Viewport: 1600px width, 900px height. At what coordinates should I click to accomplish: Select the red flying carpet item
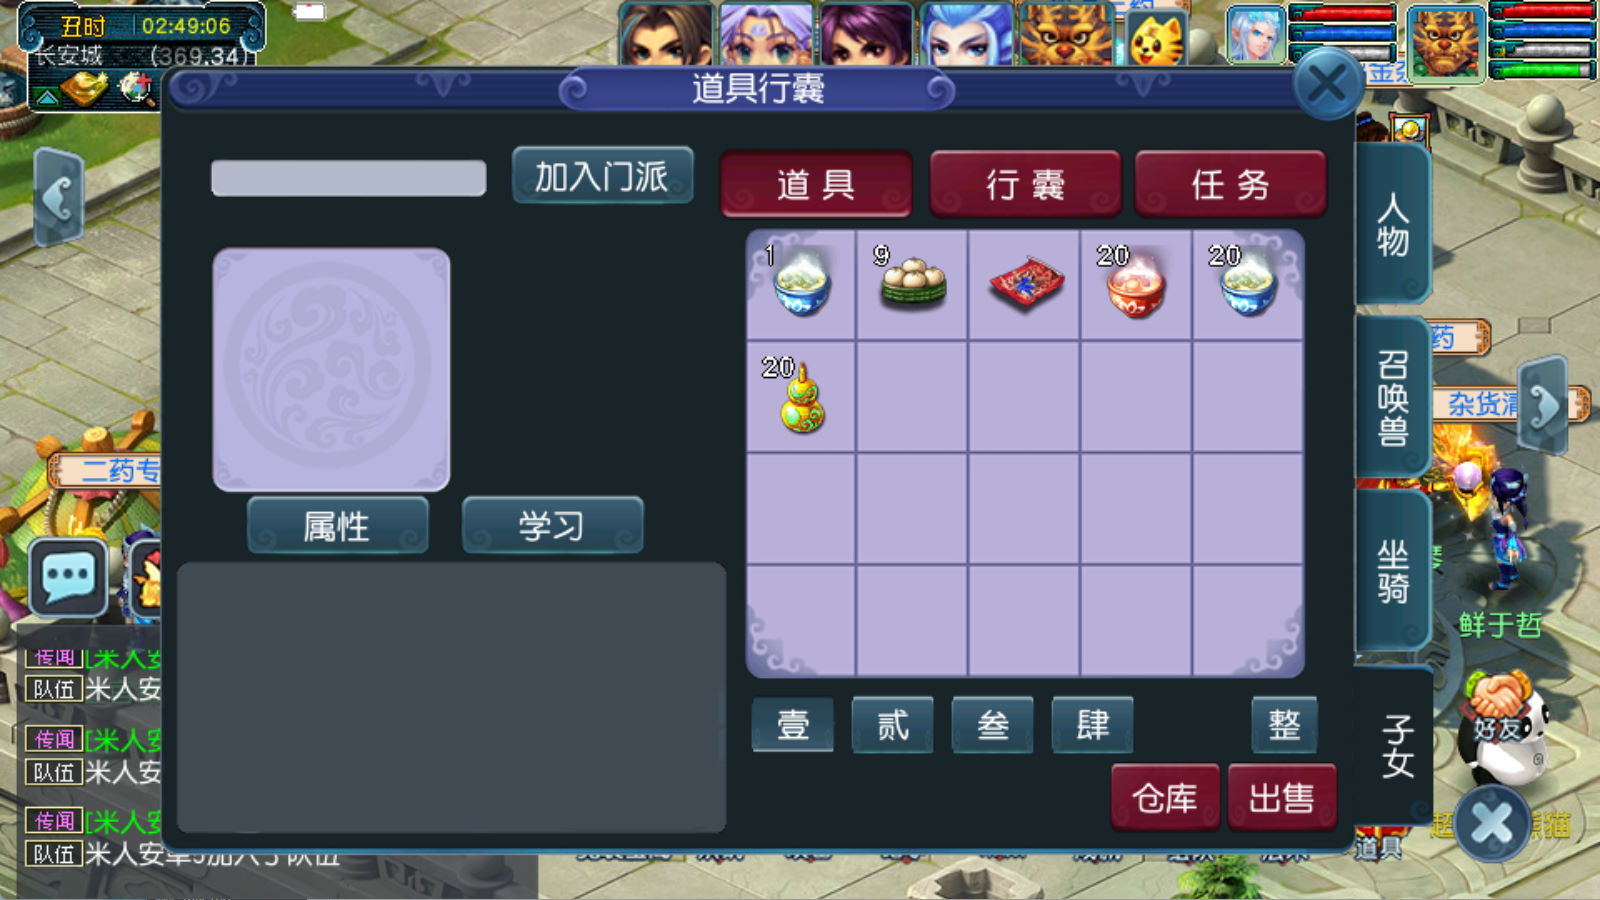pos(1026,283)
